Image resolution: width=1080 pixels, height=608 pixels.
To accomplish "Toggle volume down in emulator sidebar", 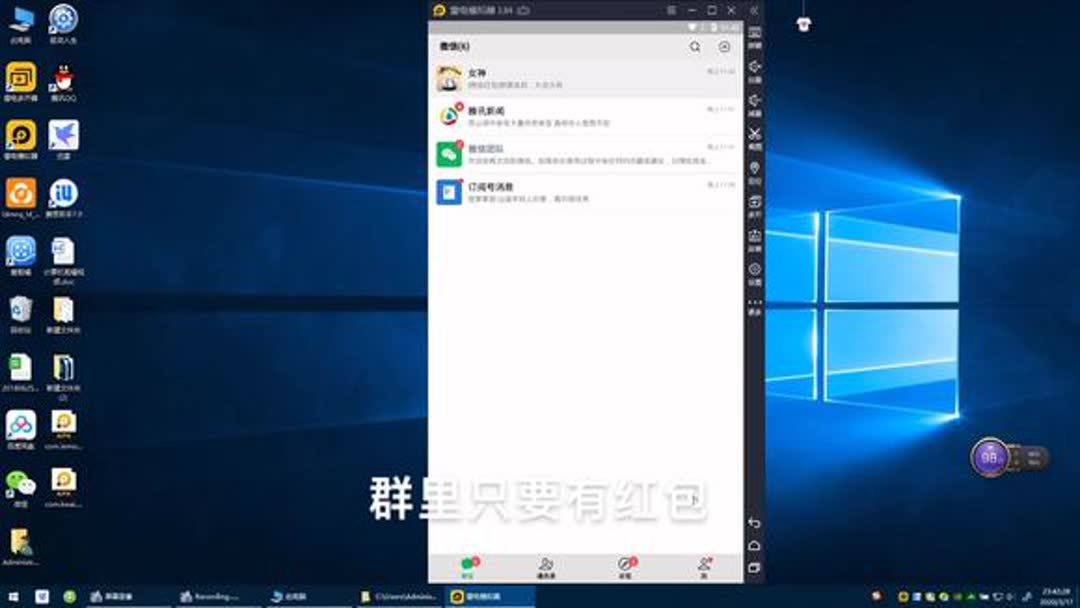I will [x=753, y=100].
